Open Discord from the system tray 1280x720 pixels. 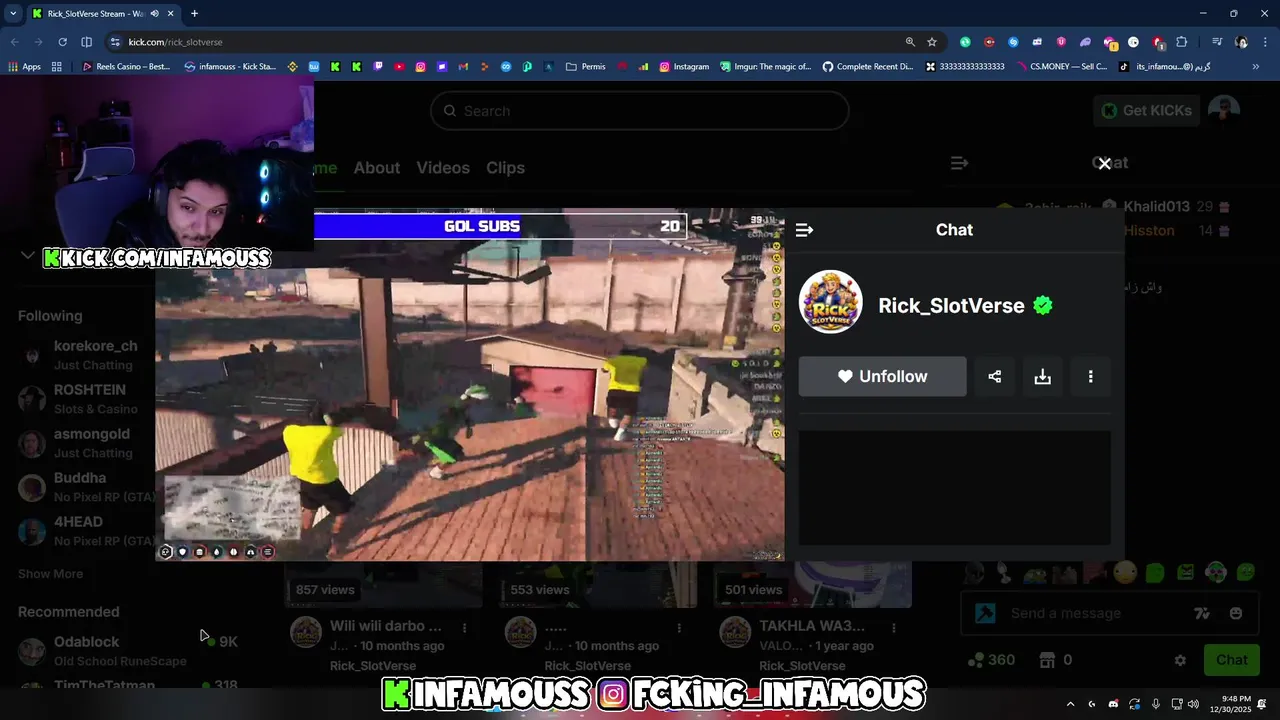[1113, 704]
